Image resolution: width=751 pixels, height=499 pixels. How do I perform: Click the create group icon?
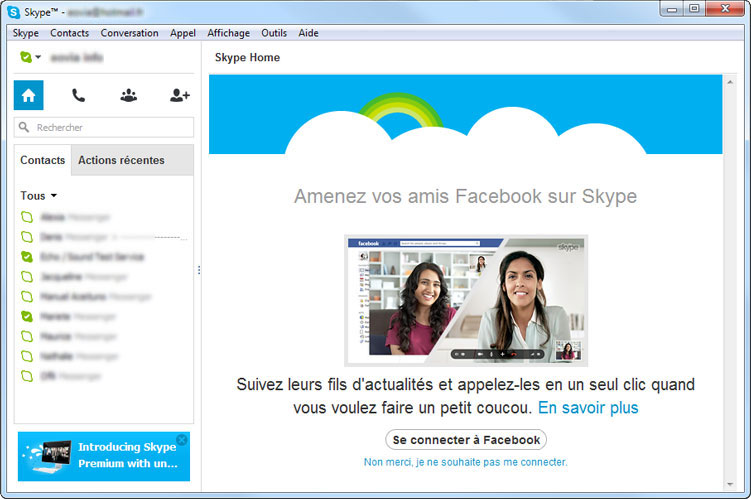point(128,95)
